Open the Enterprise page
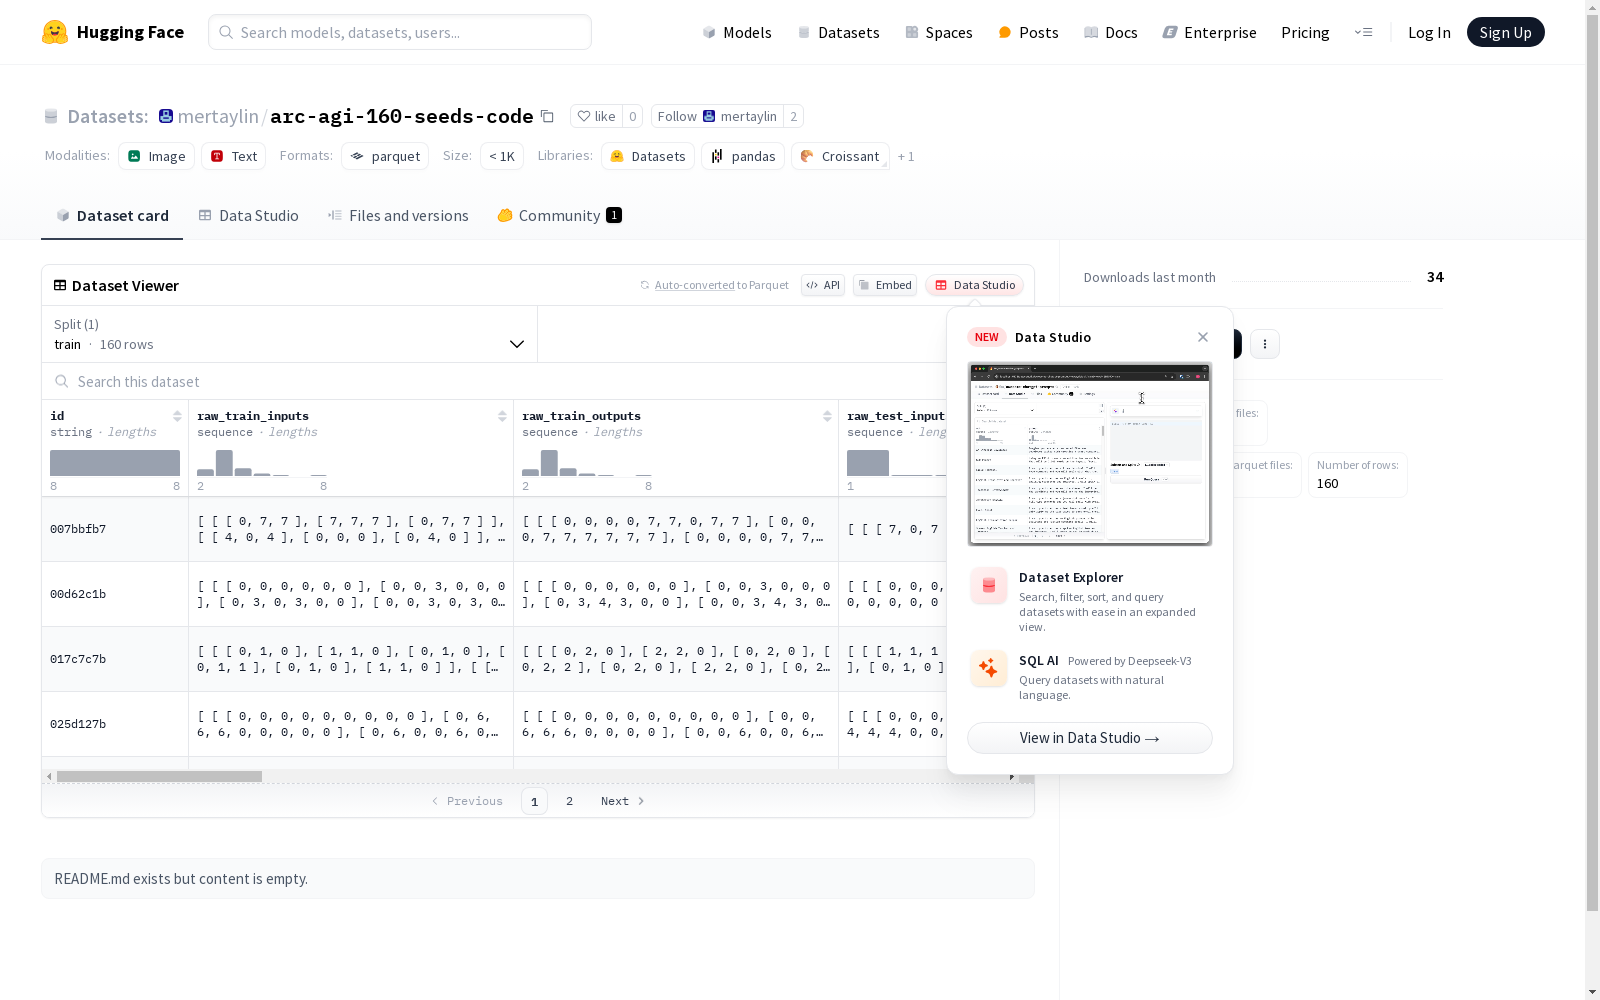Viewport: 1600px width, 1000px height. [x=1209, y=32]
